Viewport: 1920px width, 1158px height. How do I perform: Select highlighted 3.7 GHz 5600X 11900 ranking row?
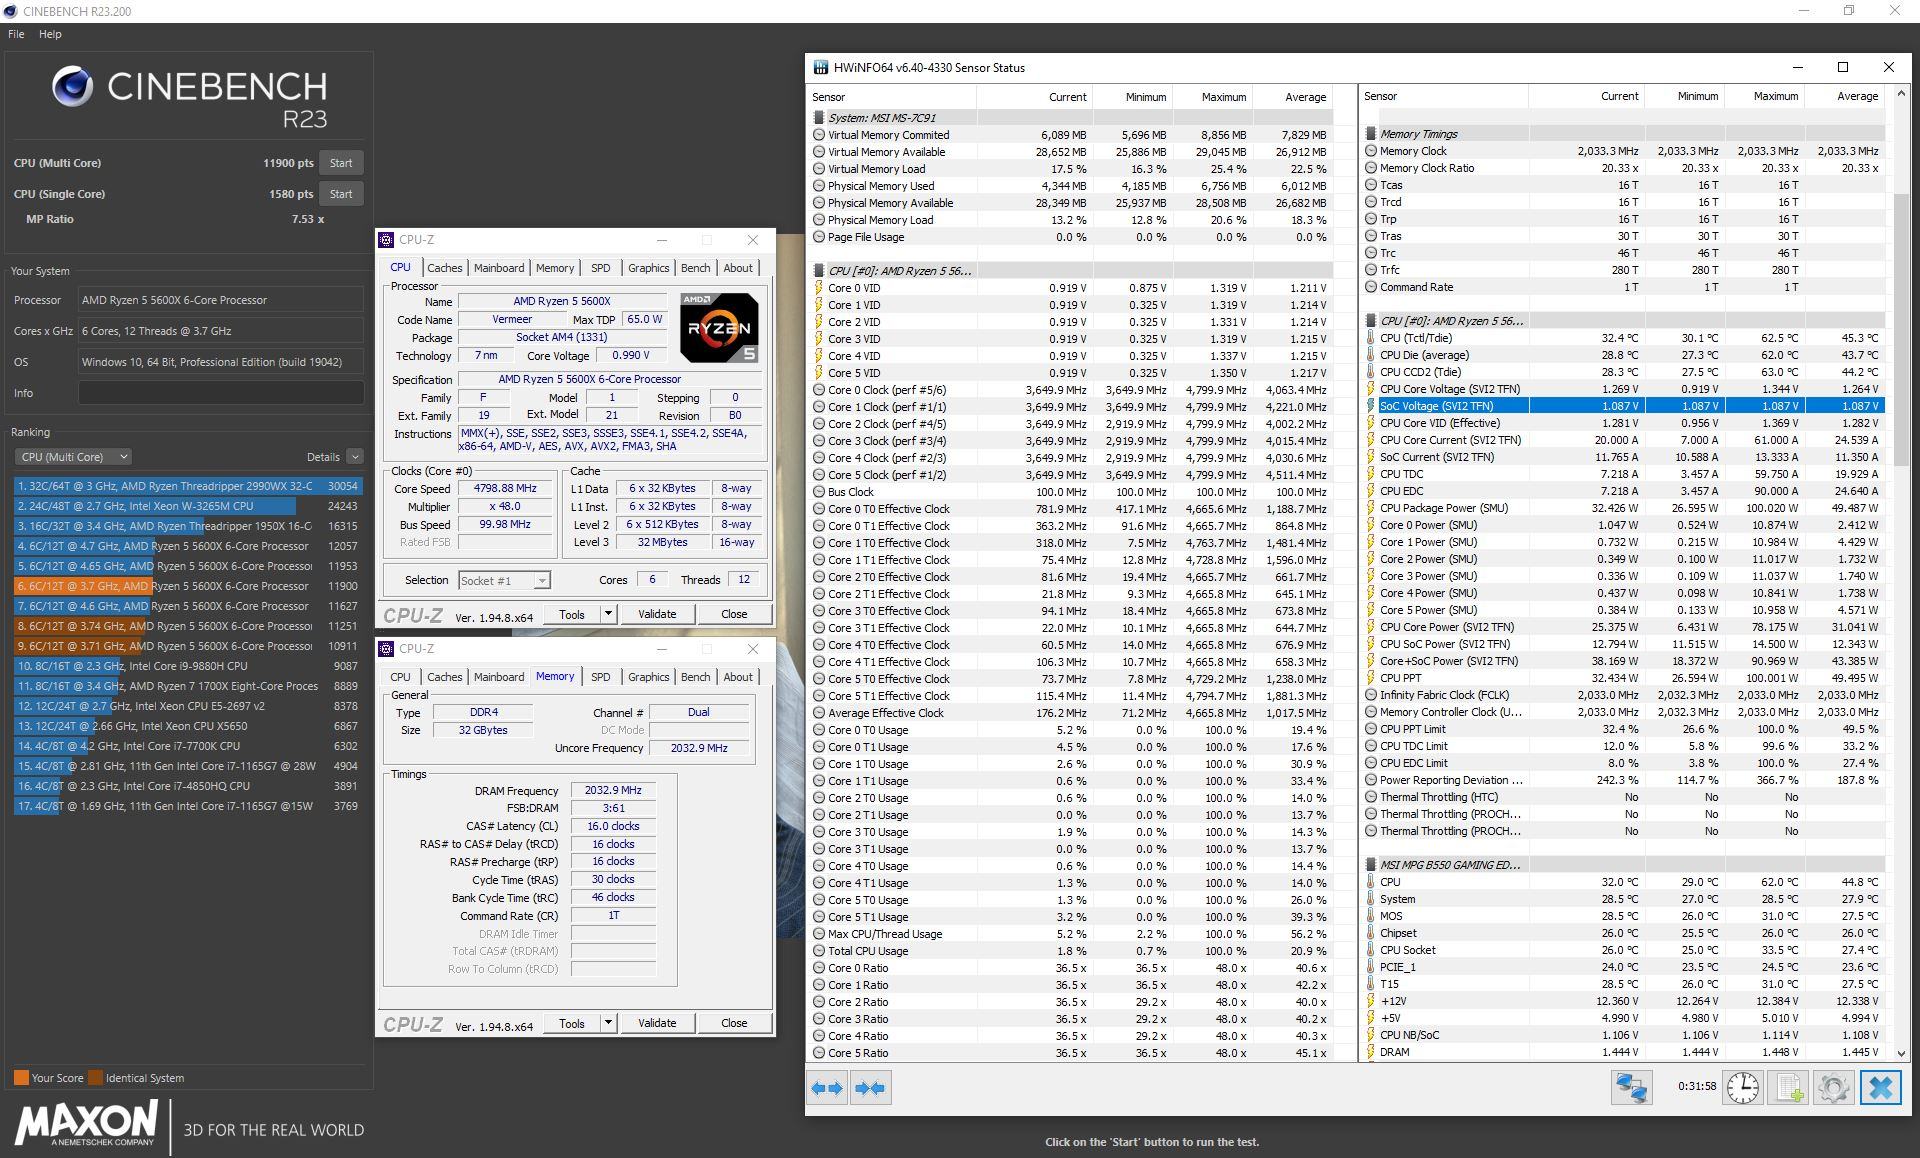pyautogui.click(x=187, y=586)
